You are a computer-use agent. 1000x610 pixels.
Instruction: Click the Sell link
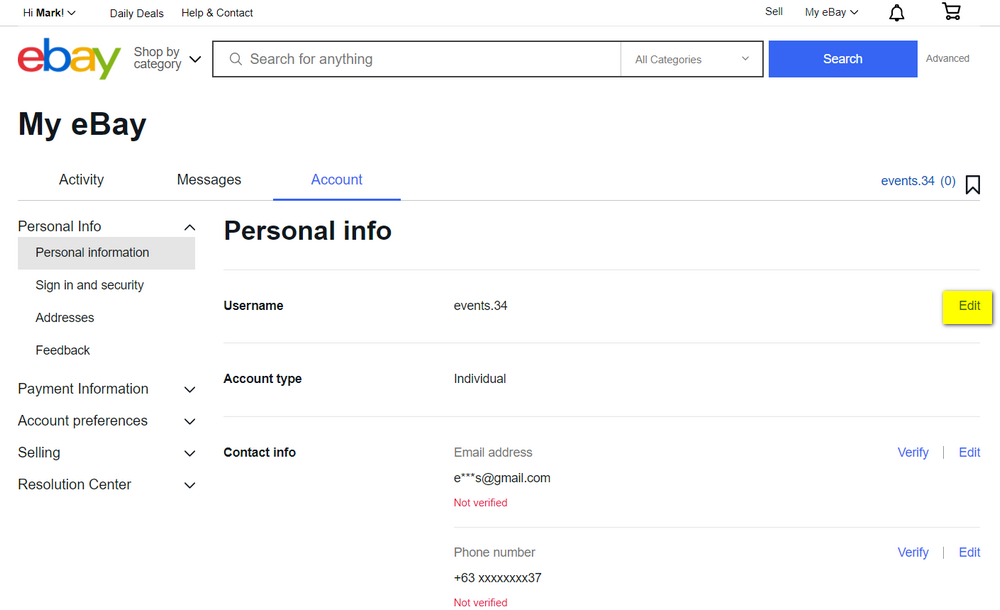pos(774,11)
